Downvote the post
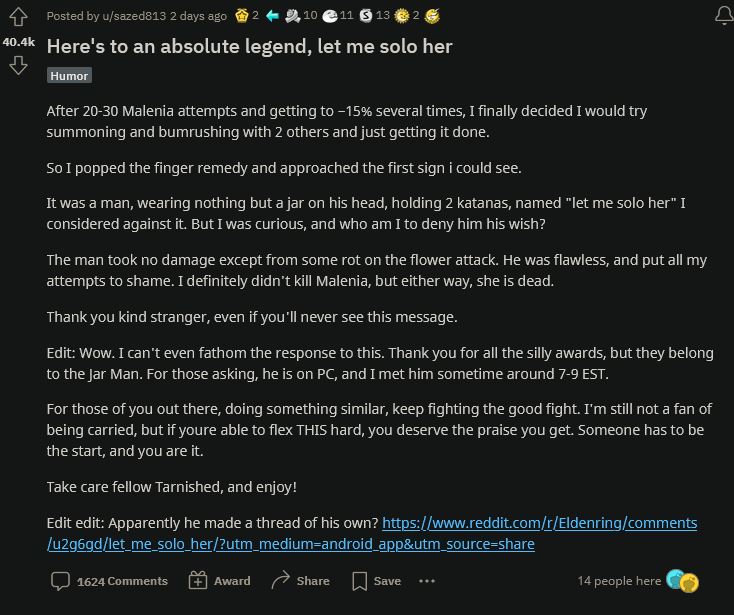Viewport: 734px width, 615px height. click(17, 66)
